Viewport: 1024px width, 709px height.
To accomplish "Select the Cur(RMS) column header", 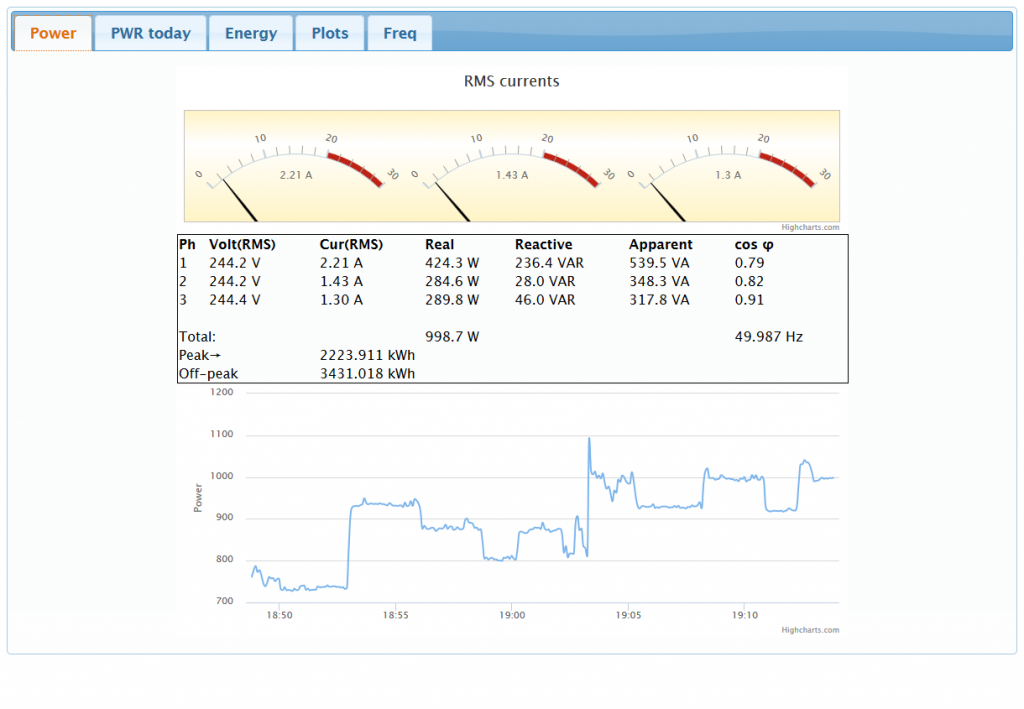I will pyautogui.click(x=351, y=244).
